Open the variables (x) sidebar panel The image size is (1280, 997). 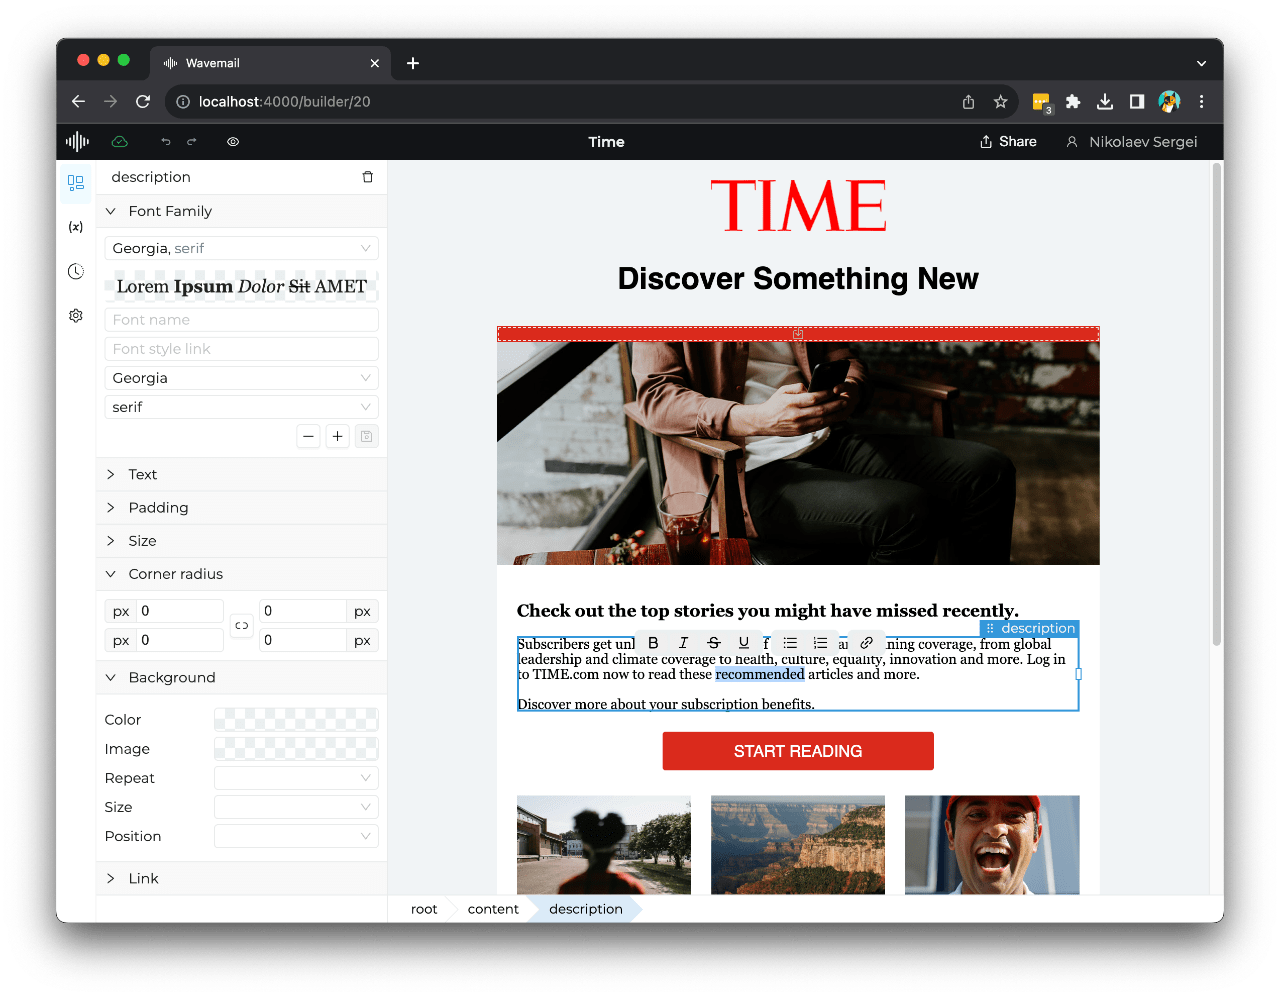click(x=76, y=227)
